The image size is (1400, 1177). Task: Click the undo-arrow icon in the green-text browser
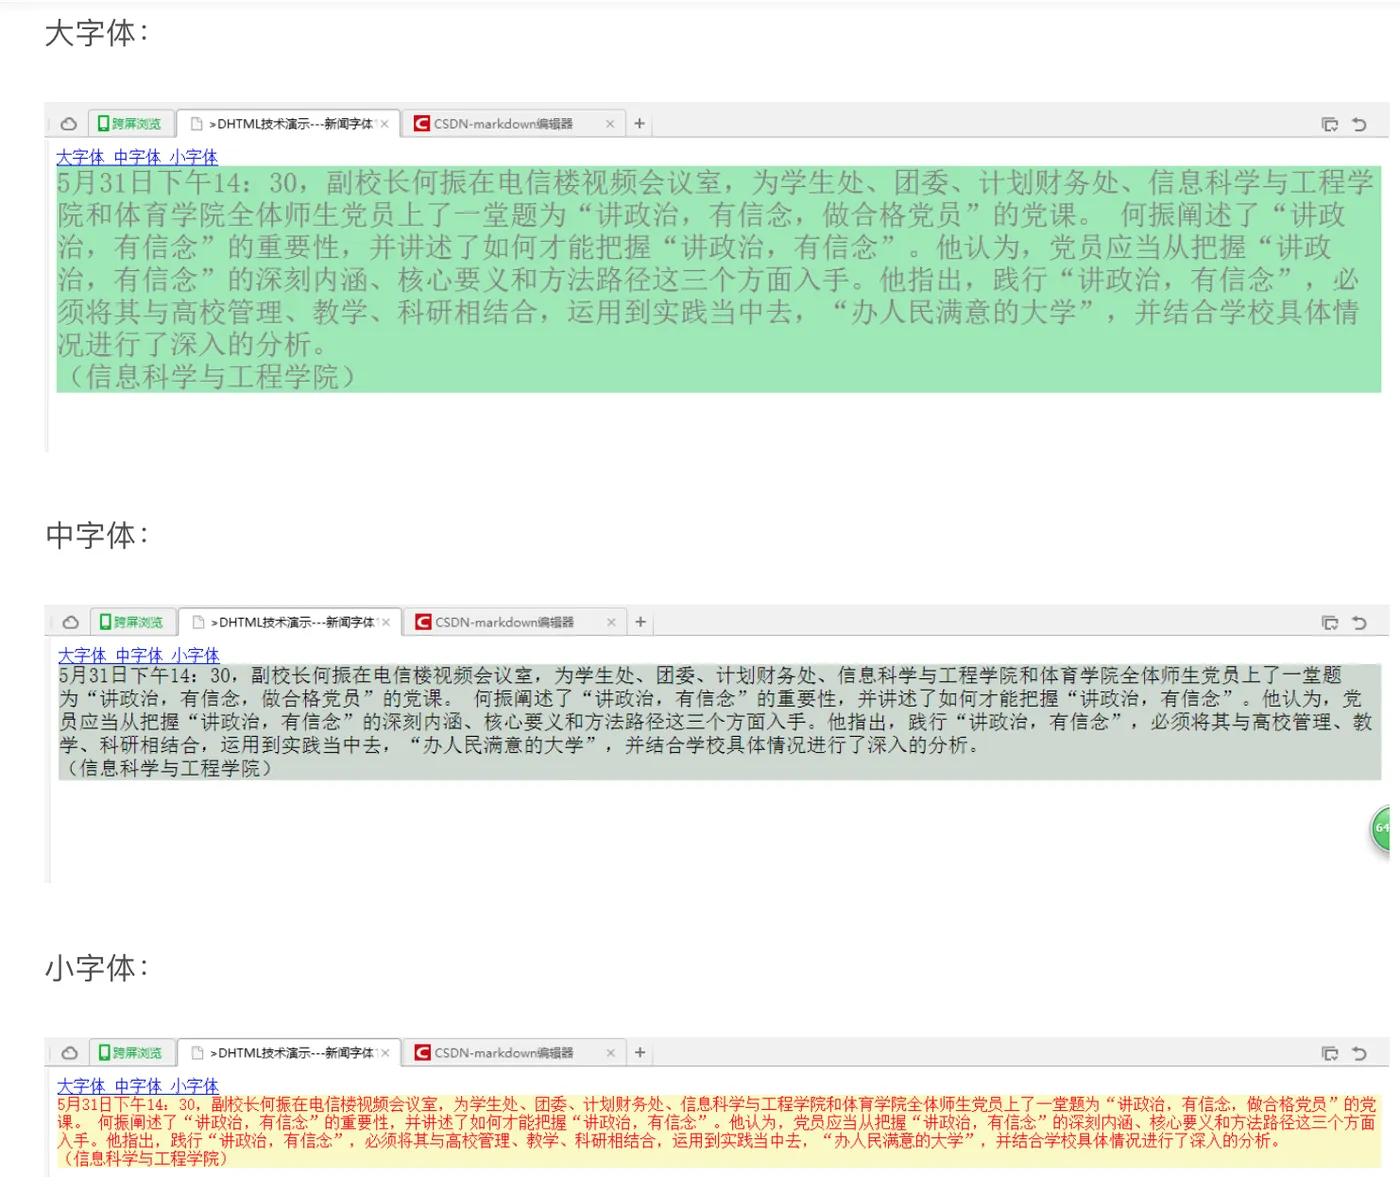coord(1359,125)
